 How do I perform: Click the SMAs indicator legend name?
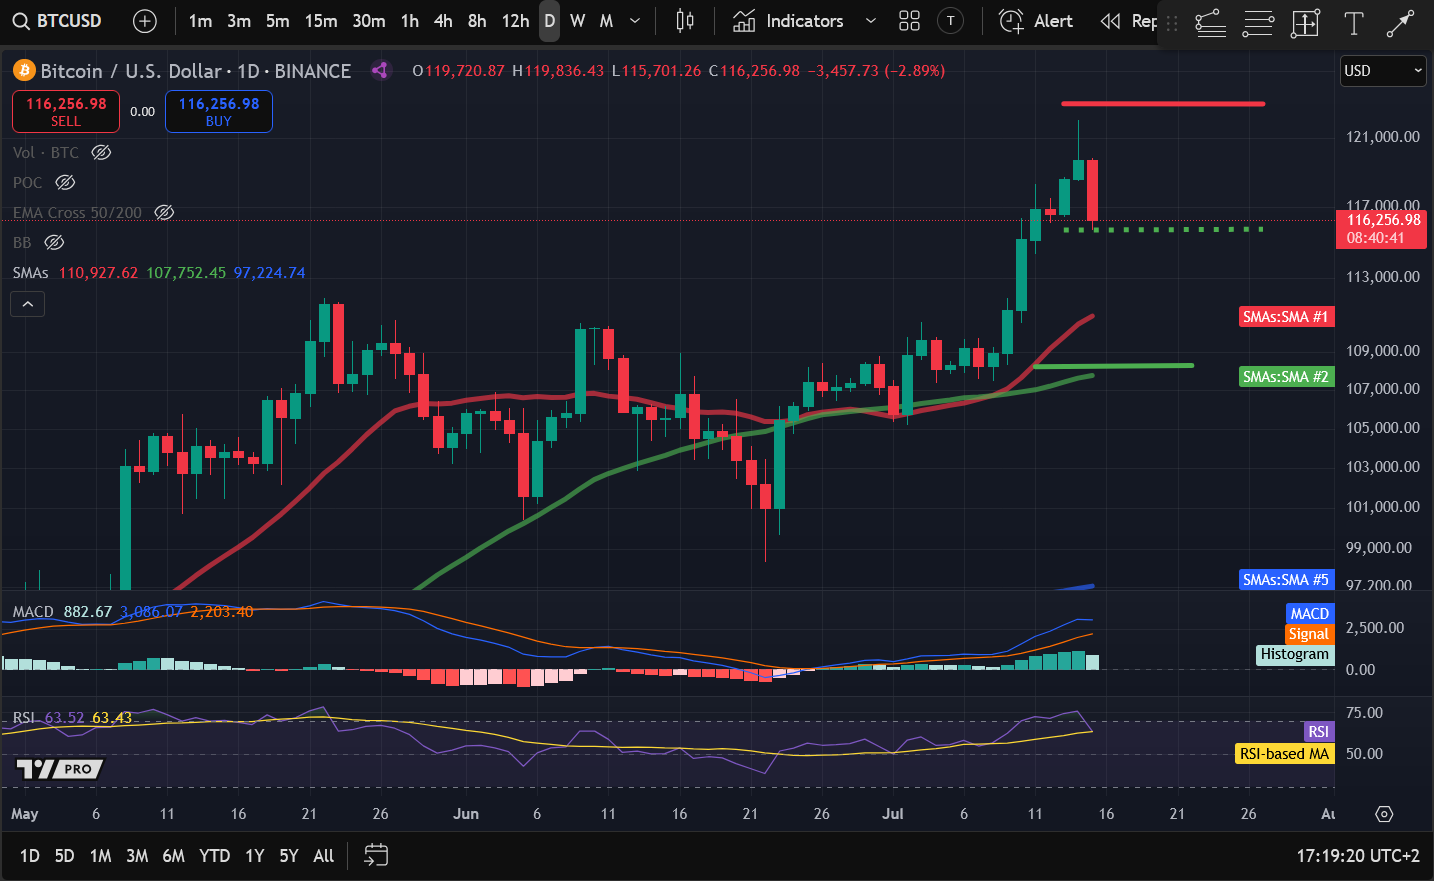(31, 273)
